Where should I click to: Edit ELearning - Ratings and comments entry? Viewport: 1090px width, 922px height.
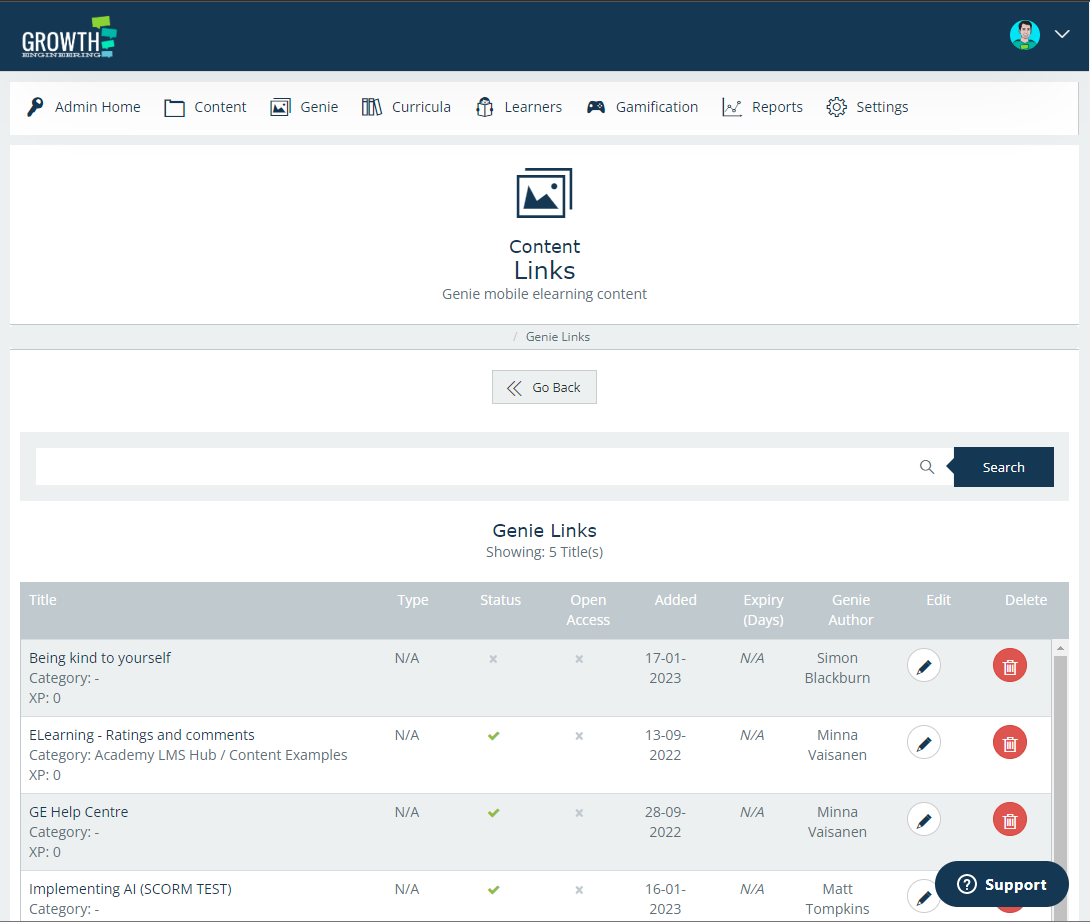coord(924,743)
